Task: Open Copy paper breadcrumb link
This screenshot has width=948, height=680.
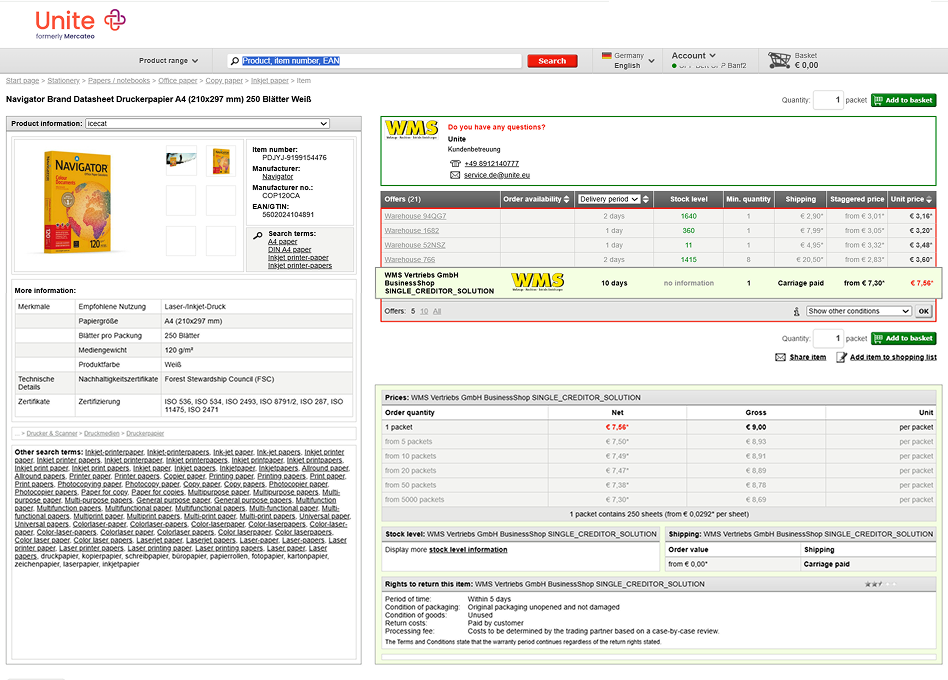Action: tap(224, 80)
